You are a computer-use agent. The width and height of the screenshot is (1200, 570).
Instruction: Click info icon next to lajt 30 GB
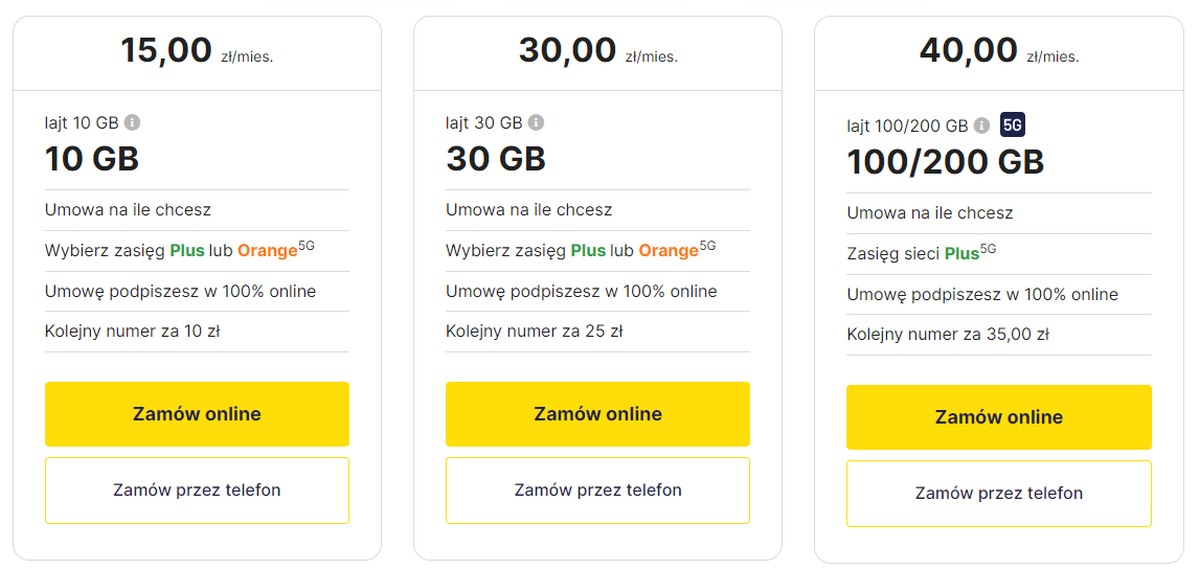536,123
